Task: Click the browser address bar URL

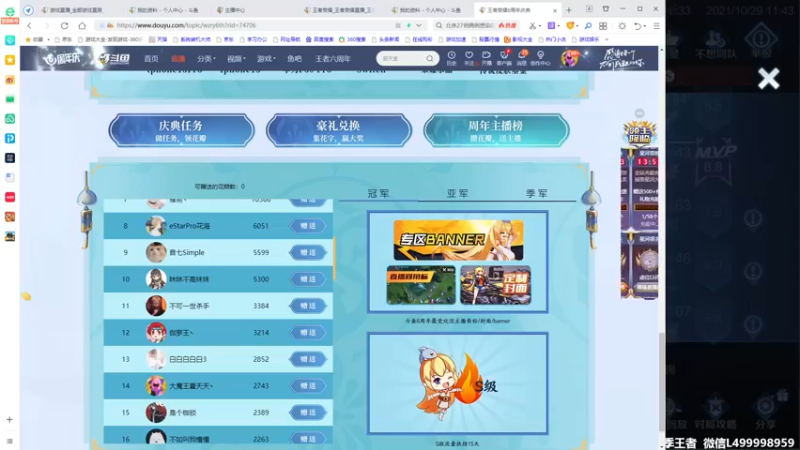Action: pos(186,25)
